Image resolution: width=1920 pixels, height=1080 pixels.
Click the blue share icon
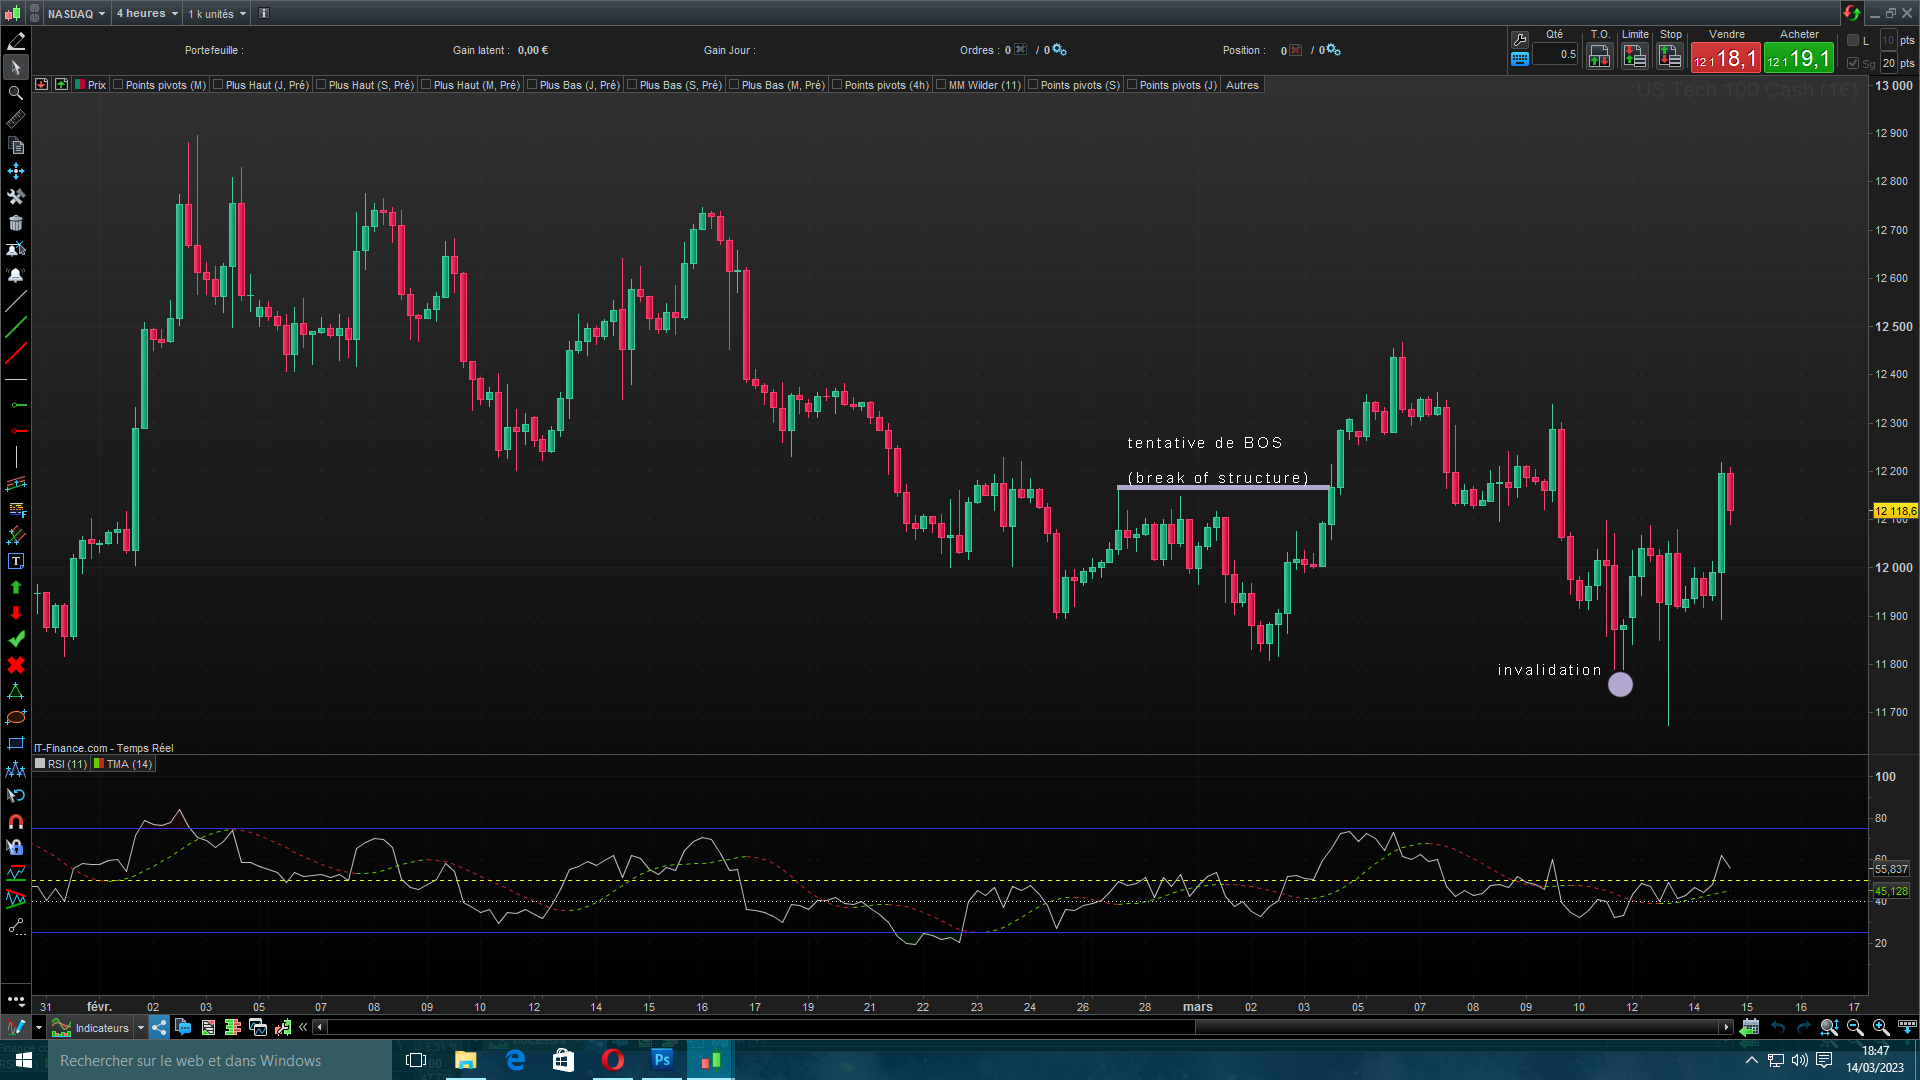coord(159,1027)
